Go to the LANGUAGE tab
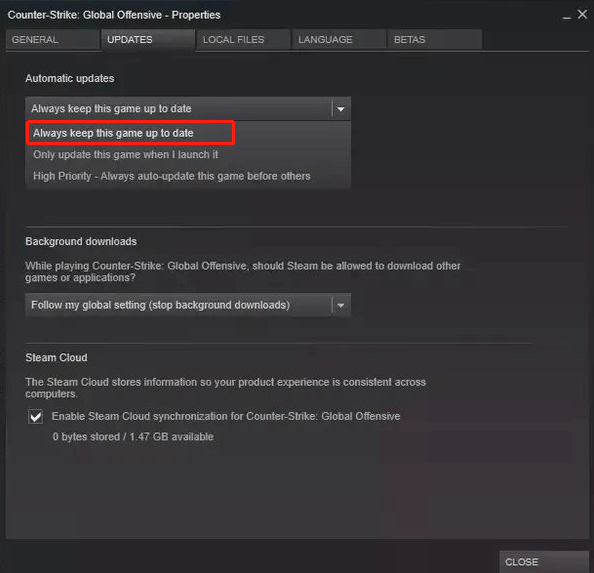 pyautogui.click(x=339, y=39)
